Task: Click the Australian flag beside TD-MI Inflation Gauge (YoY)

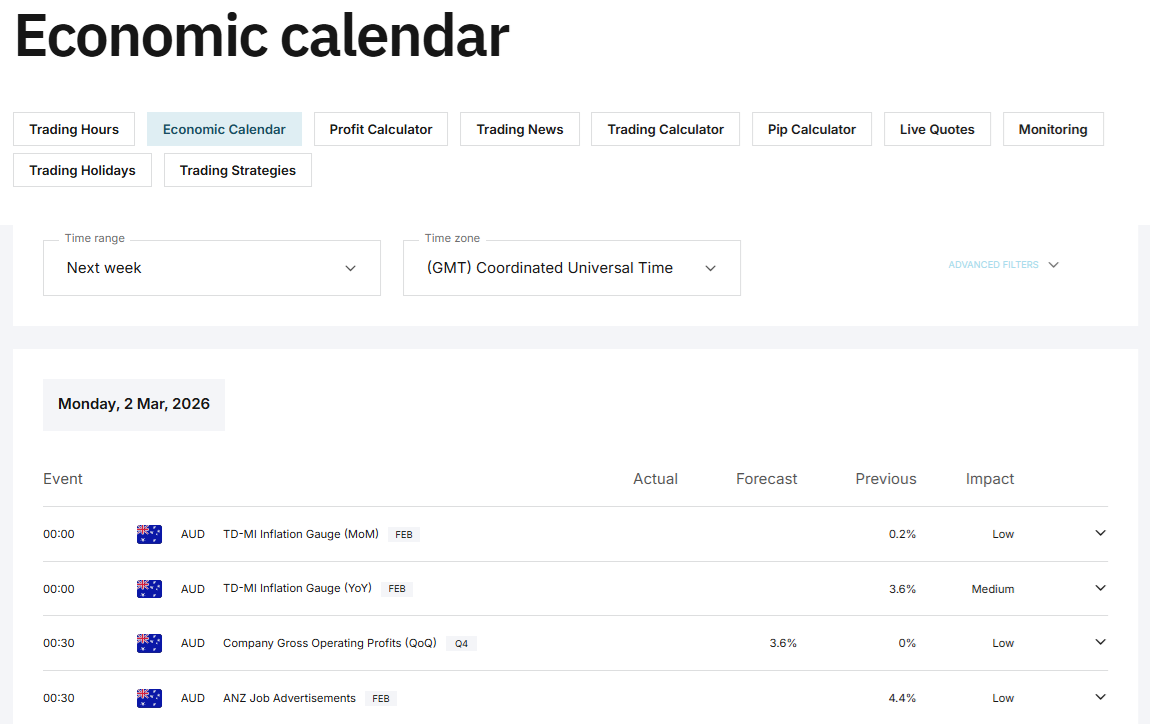Action: pyautogui.click(x=149, y=589)
